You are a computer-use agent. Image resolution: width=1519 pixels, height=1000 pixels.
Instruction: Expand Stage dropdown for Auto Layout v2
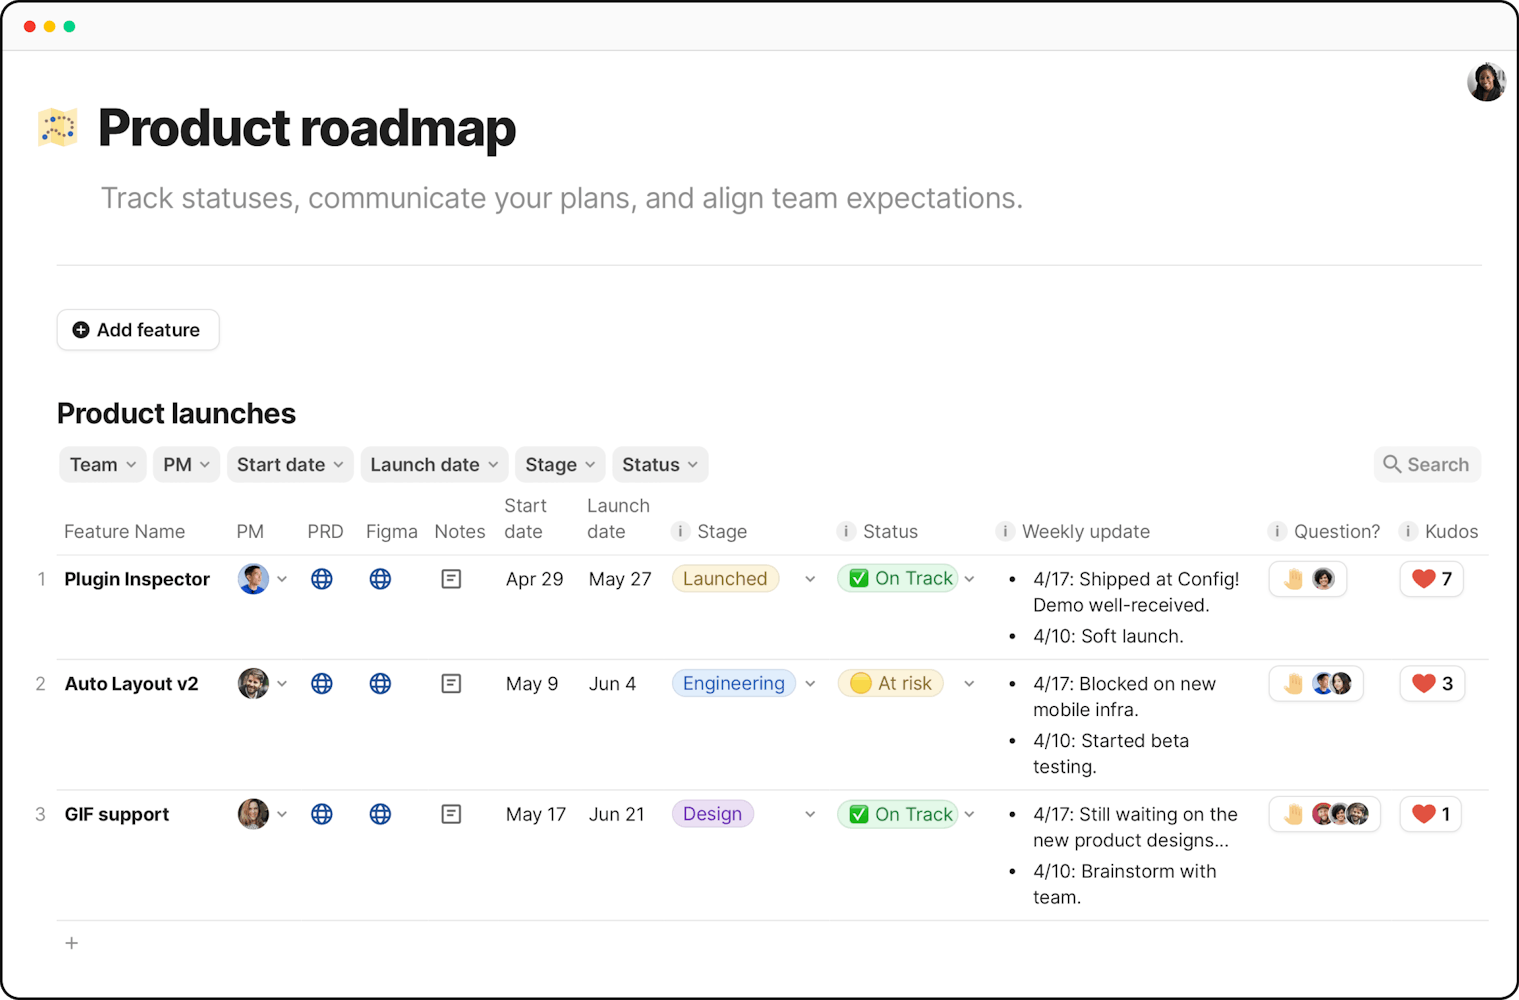(x=810, y=684)
